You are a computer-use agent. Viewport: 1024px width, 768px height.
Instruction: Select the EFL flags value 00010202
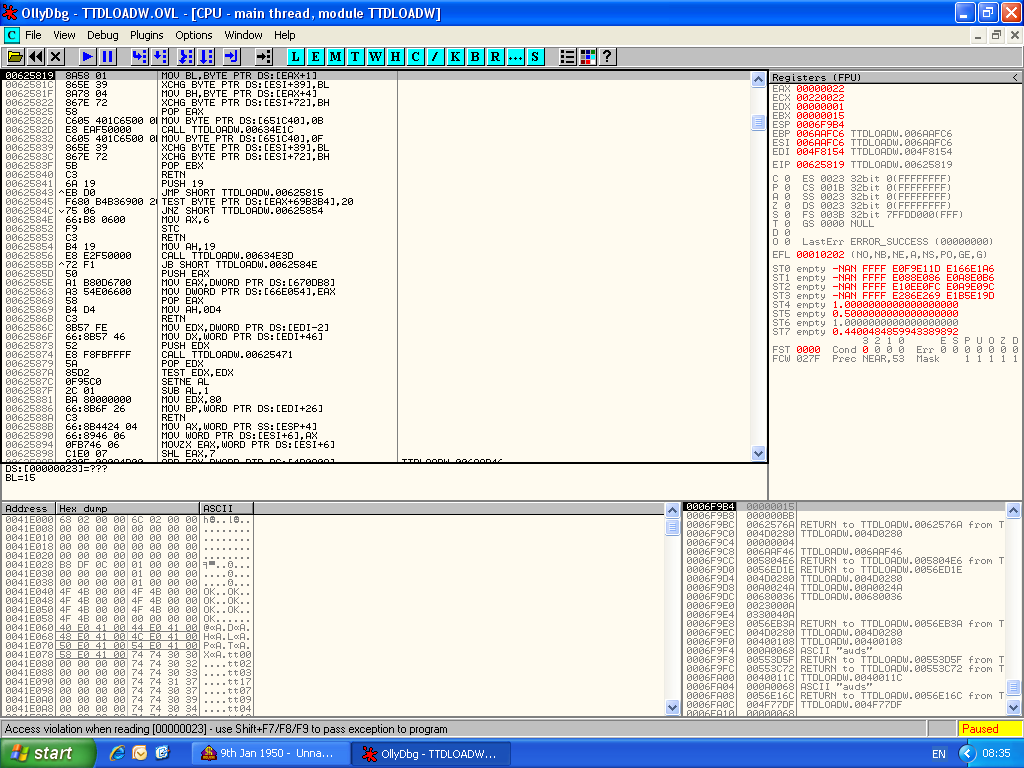click(x=820, y=255)
